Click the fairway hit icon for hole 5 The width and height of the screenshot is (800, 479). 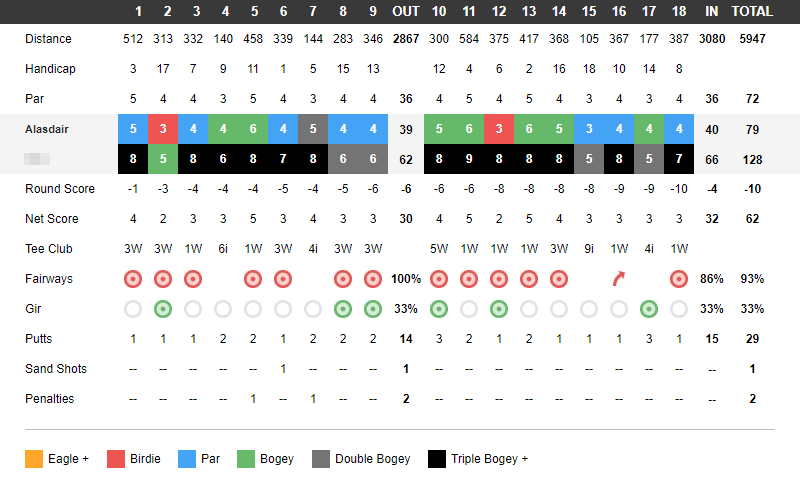pyautogui.click(x=253, y=279)
